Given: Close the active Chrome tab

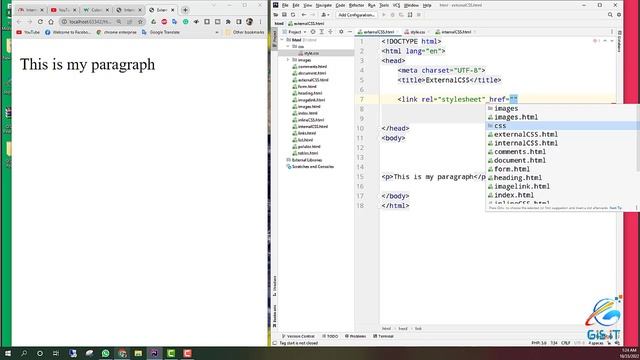Looking at the screenshot, I should tap(173, 10).
